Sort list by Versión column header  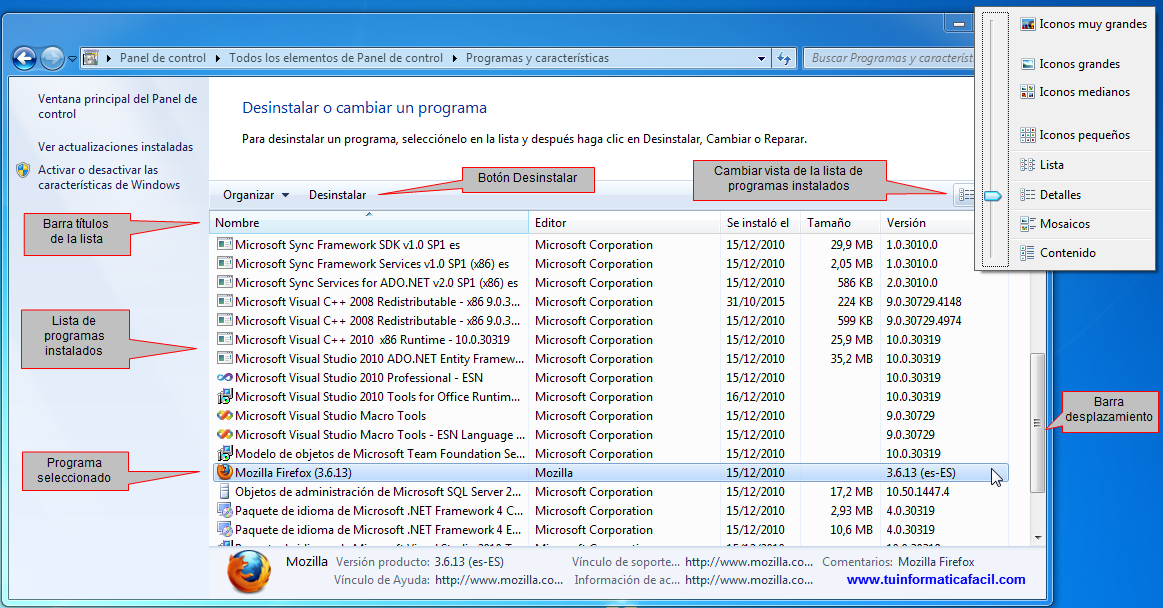[927, 222]
